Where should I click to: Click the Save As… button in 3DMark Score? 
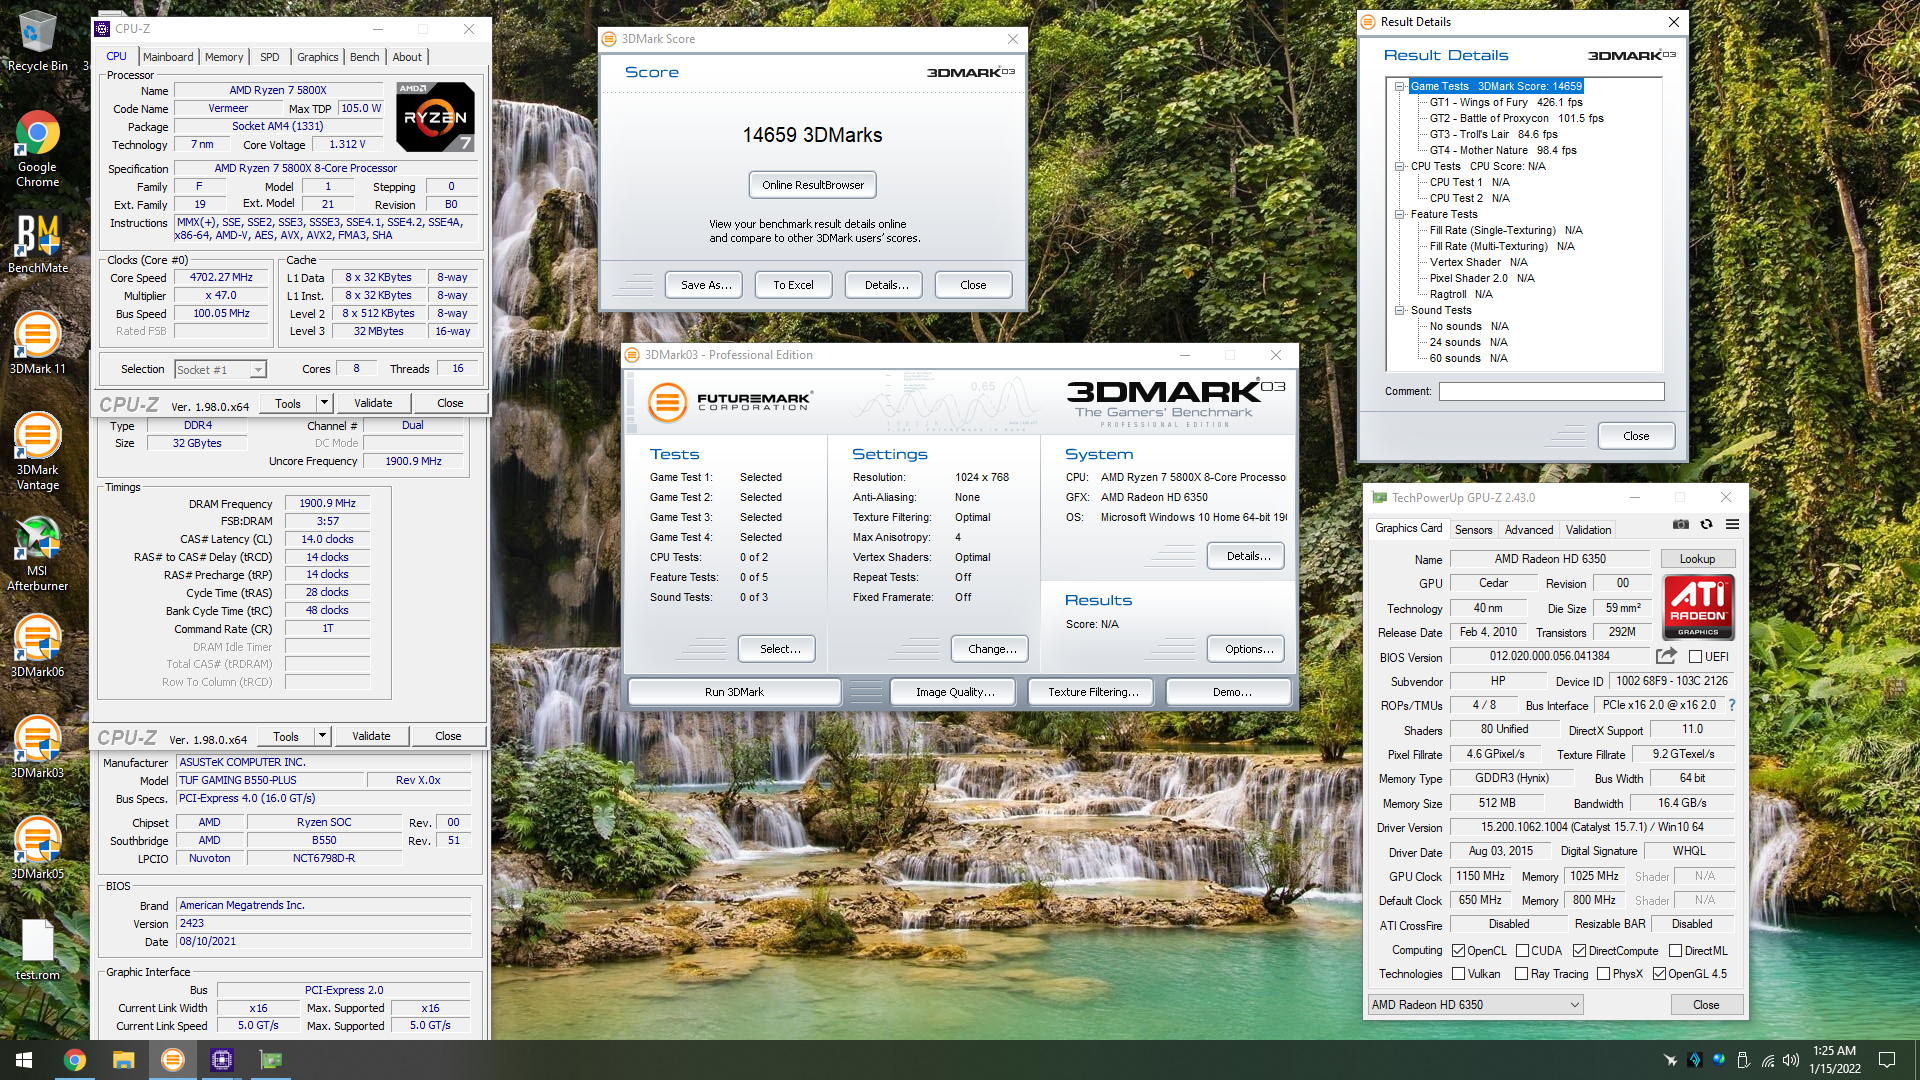pyautogui.click(x=706, y=285)
